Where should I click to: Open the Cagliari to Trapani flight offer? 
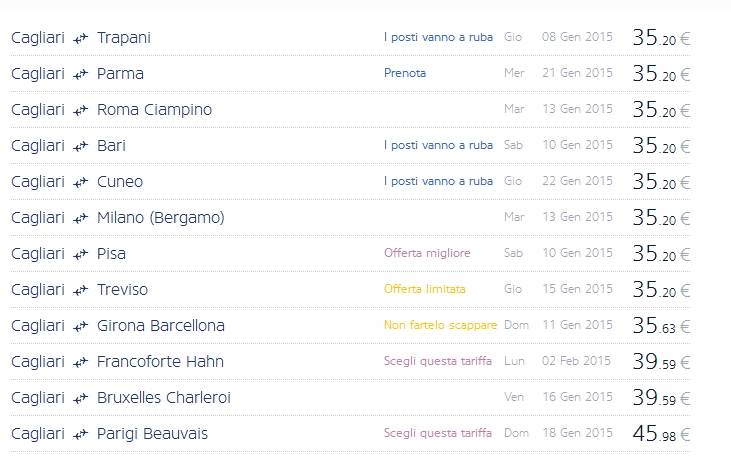[x=124, y=38]
